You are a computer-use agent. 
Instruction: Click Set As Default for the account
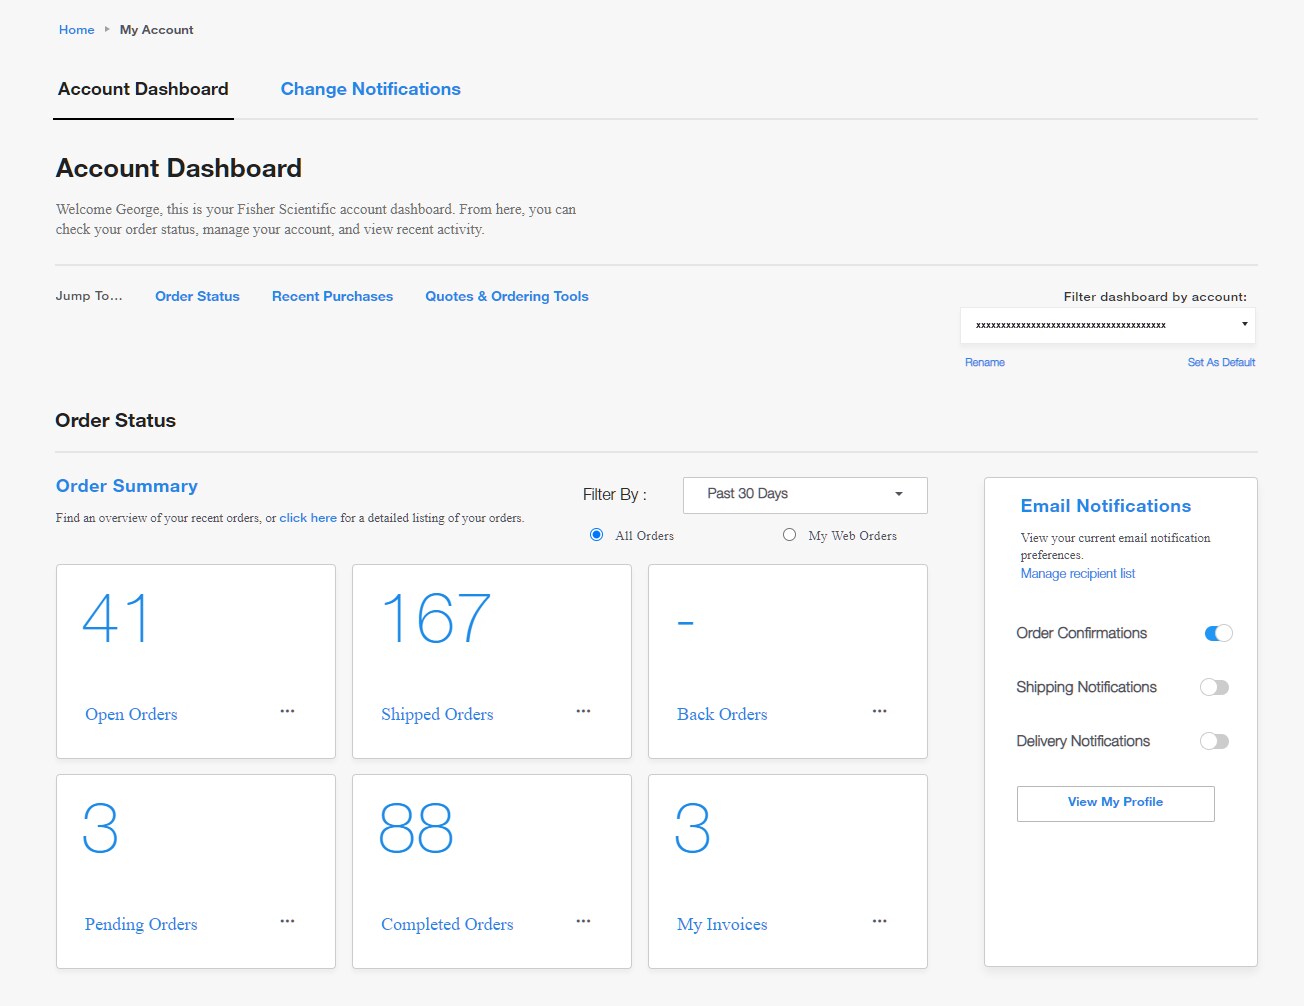[1221, 361]
